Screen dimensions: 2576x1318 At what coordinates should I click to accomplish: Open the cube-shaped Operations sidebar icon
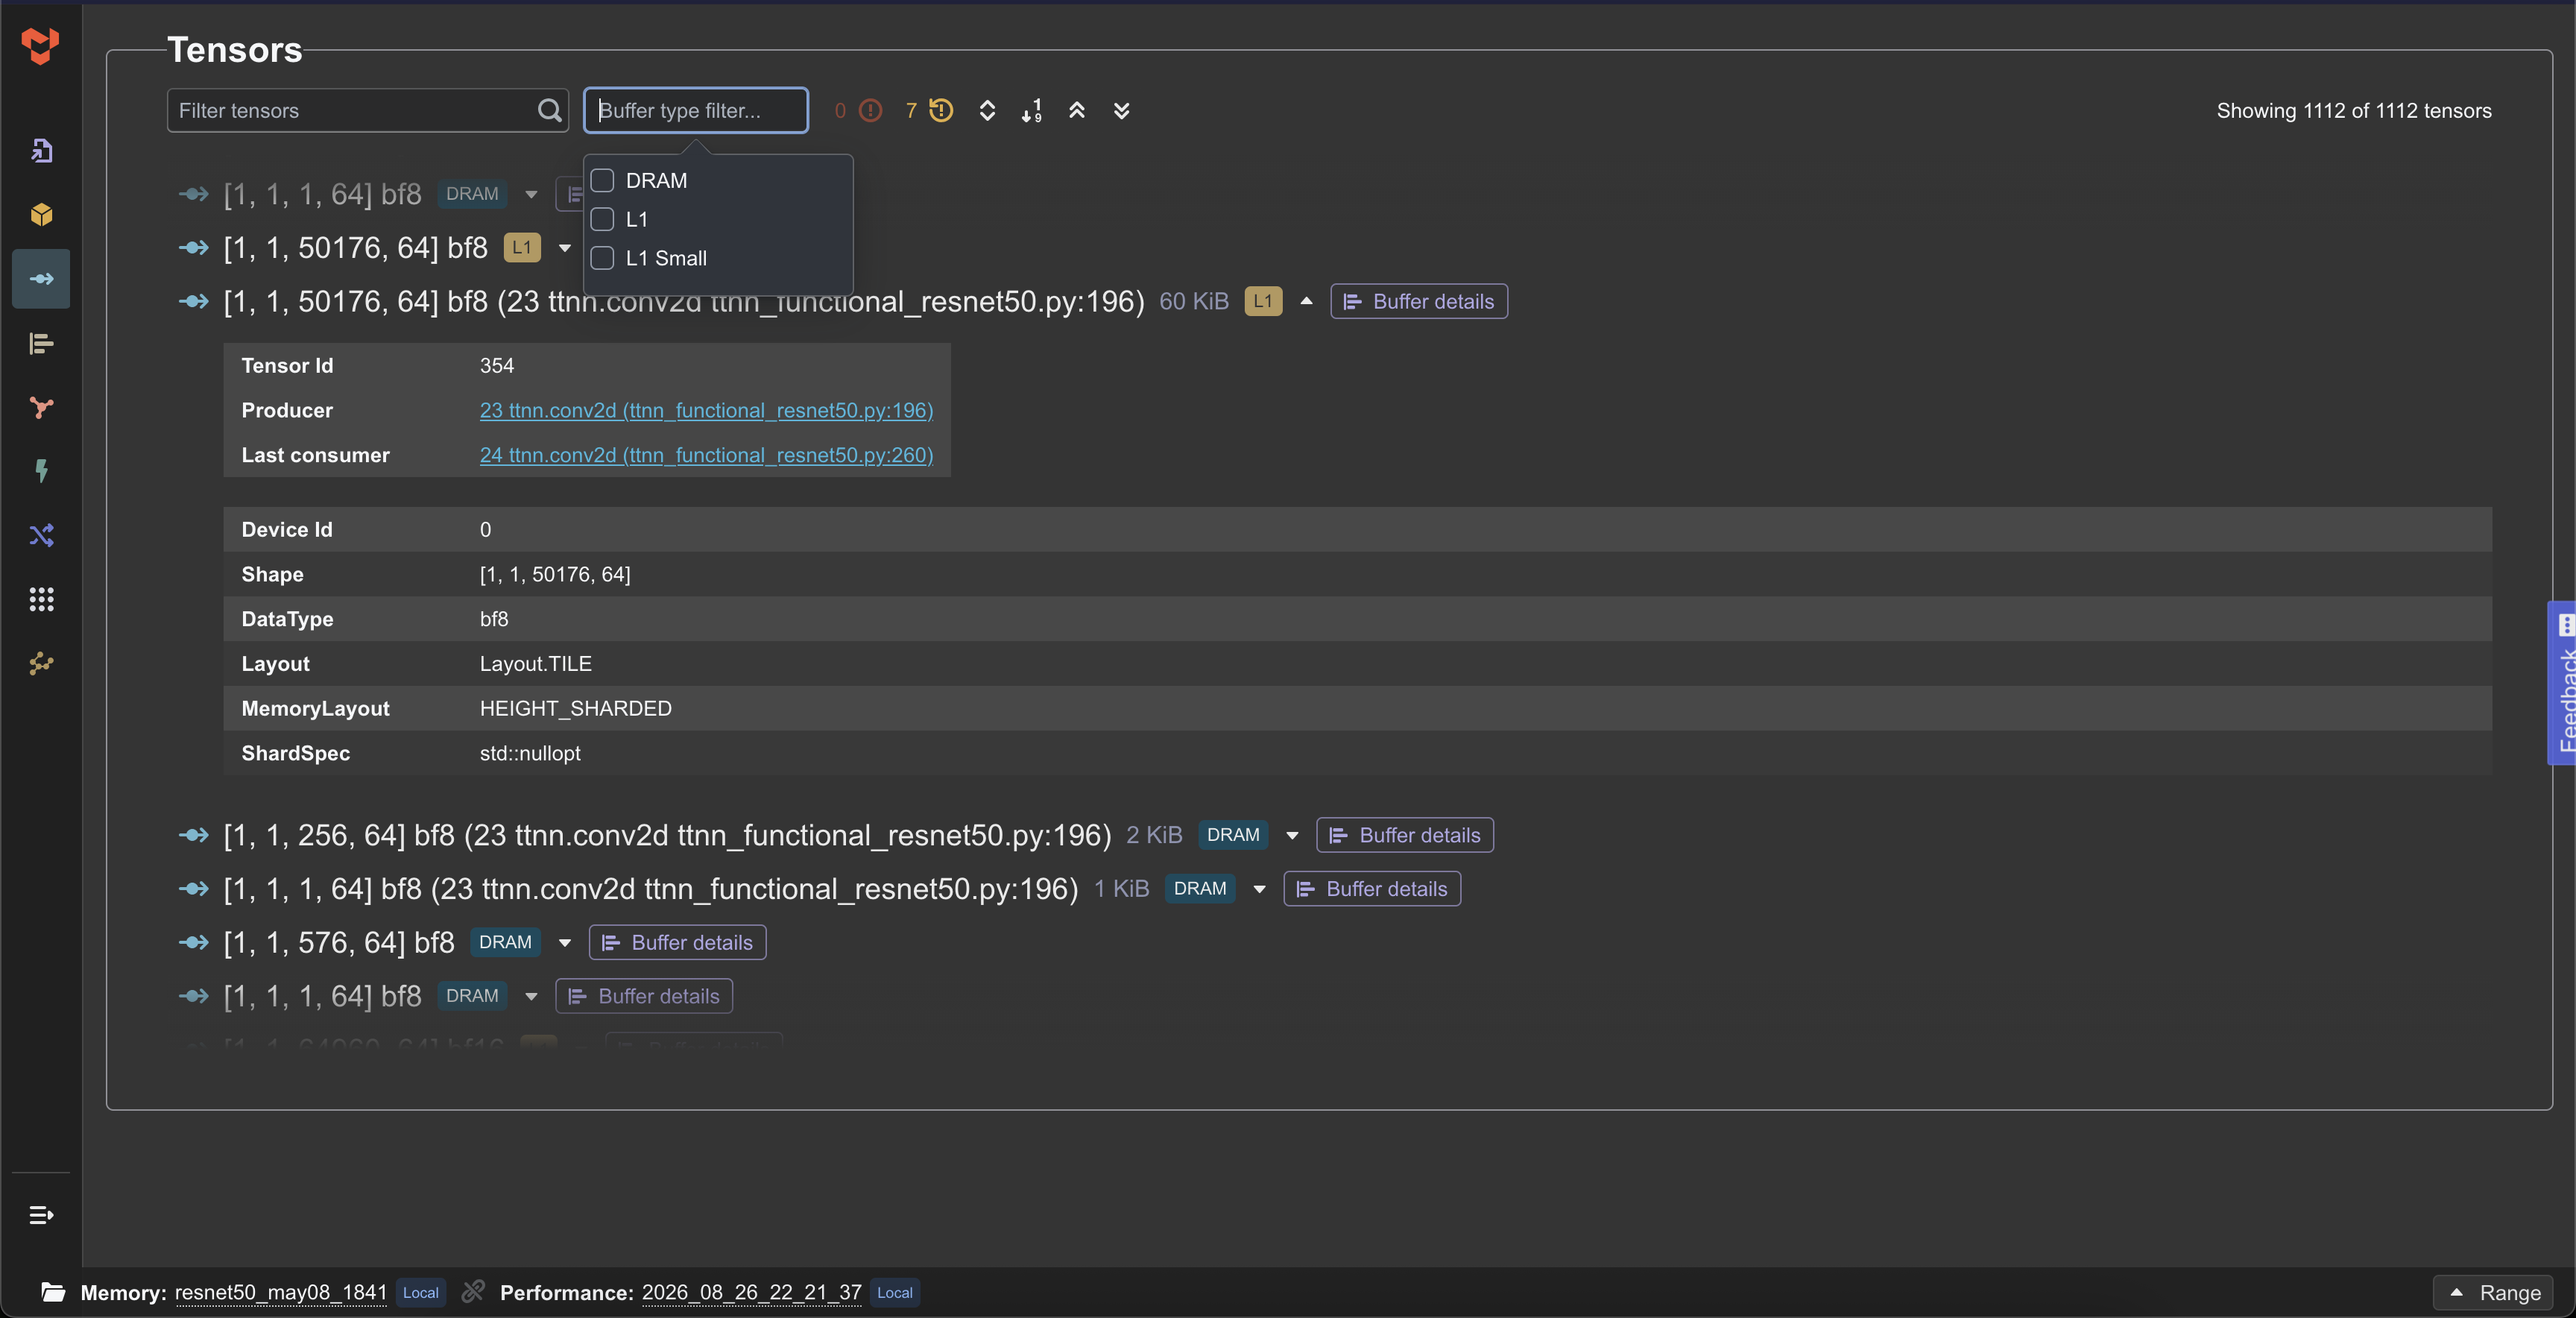(x=41, y=215)
